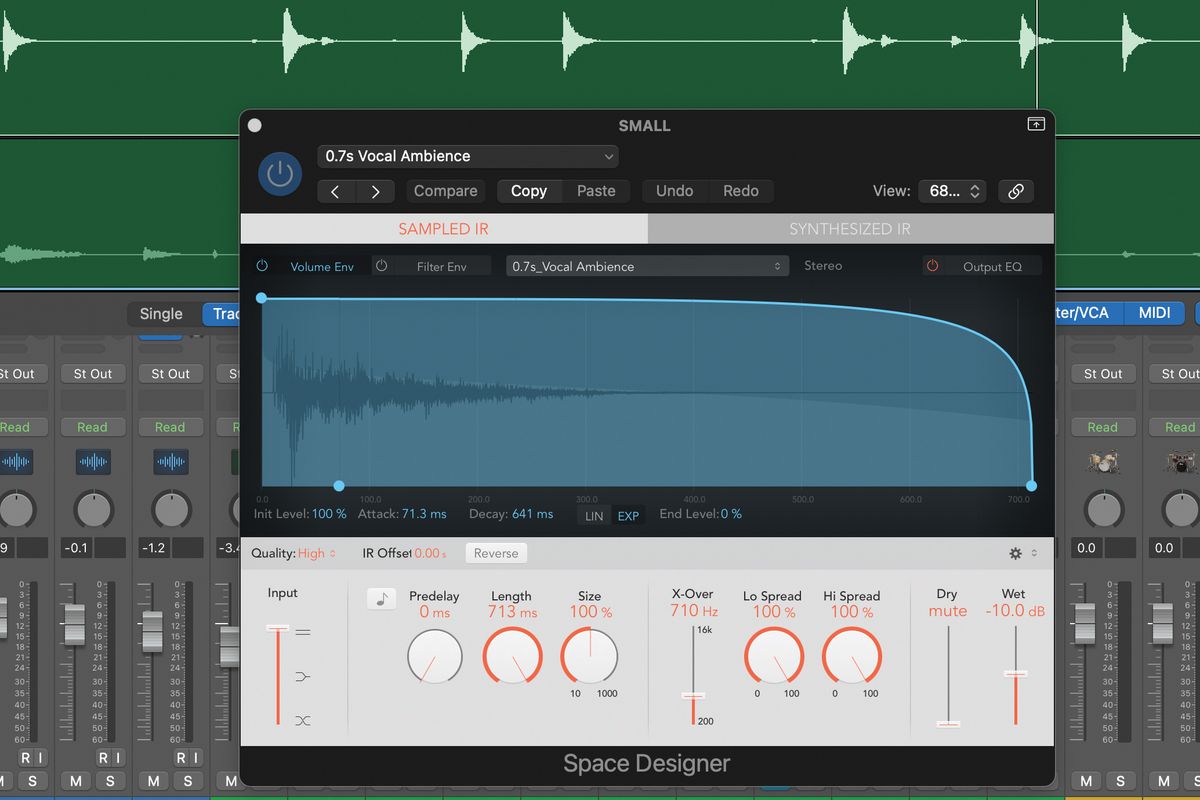1200x800 pixels.
Task: Click the chain link icon in plugin header
Action: 1016,191
